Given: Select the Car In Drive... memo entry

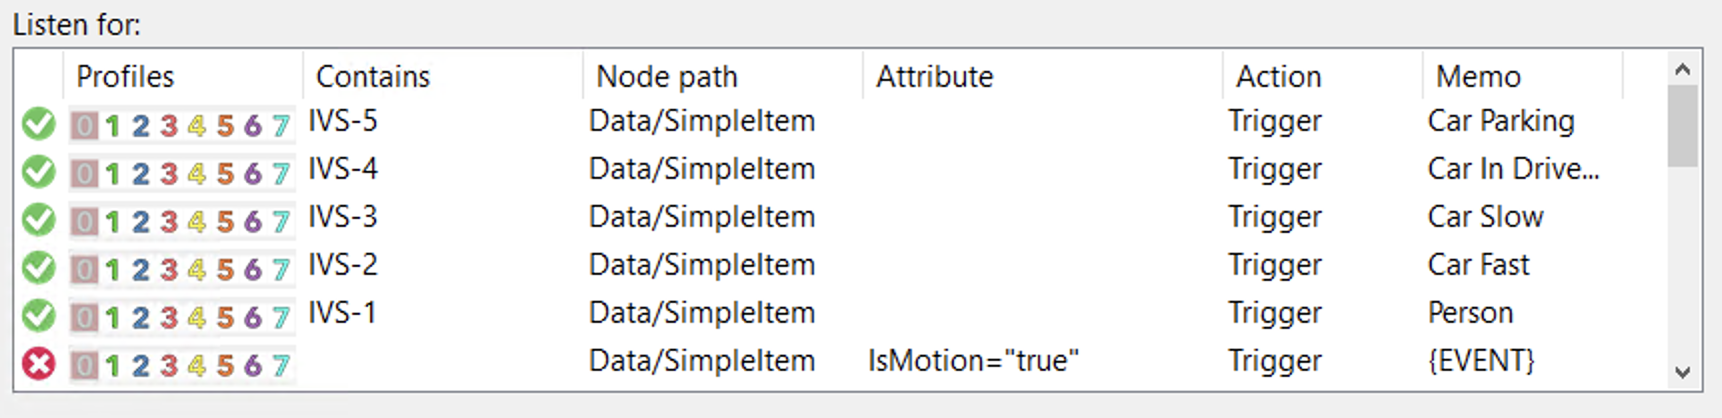Looking at the screenshot, I should click(1513, 169).
